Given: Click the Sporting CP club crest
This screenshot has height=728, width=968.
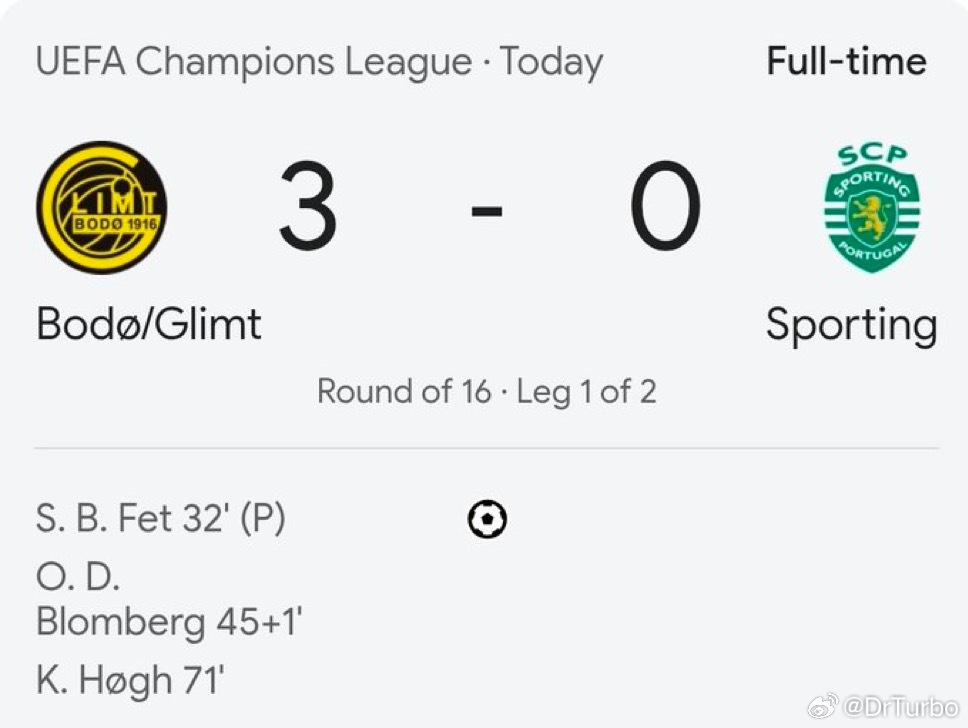Looking at the screenshot, I should click(872, 208).
